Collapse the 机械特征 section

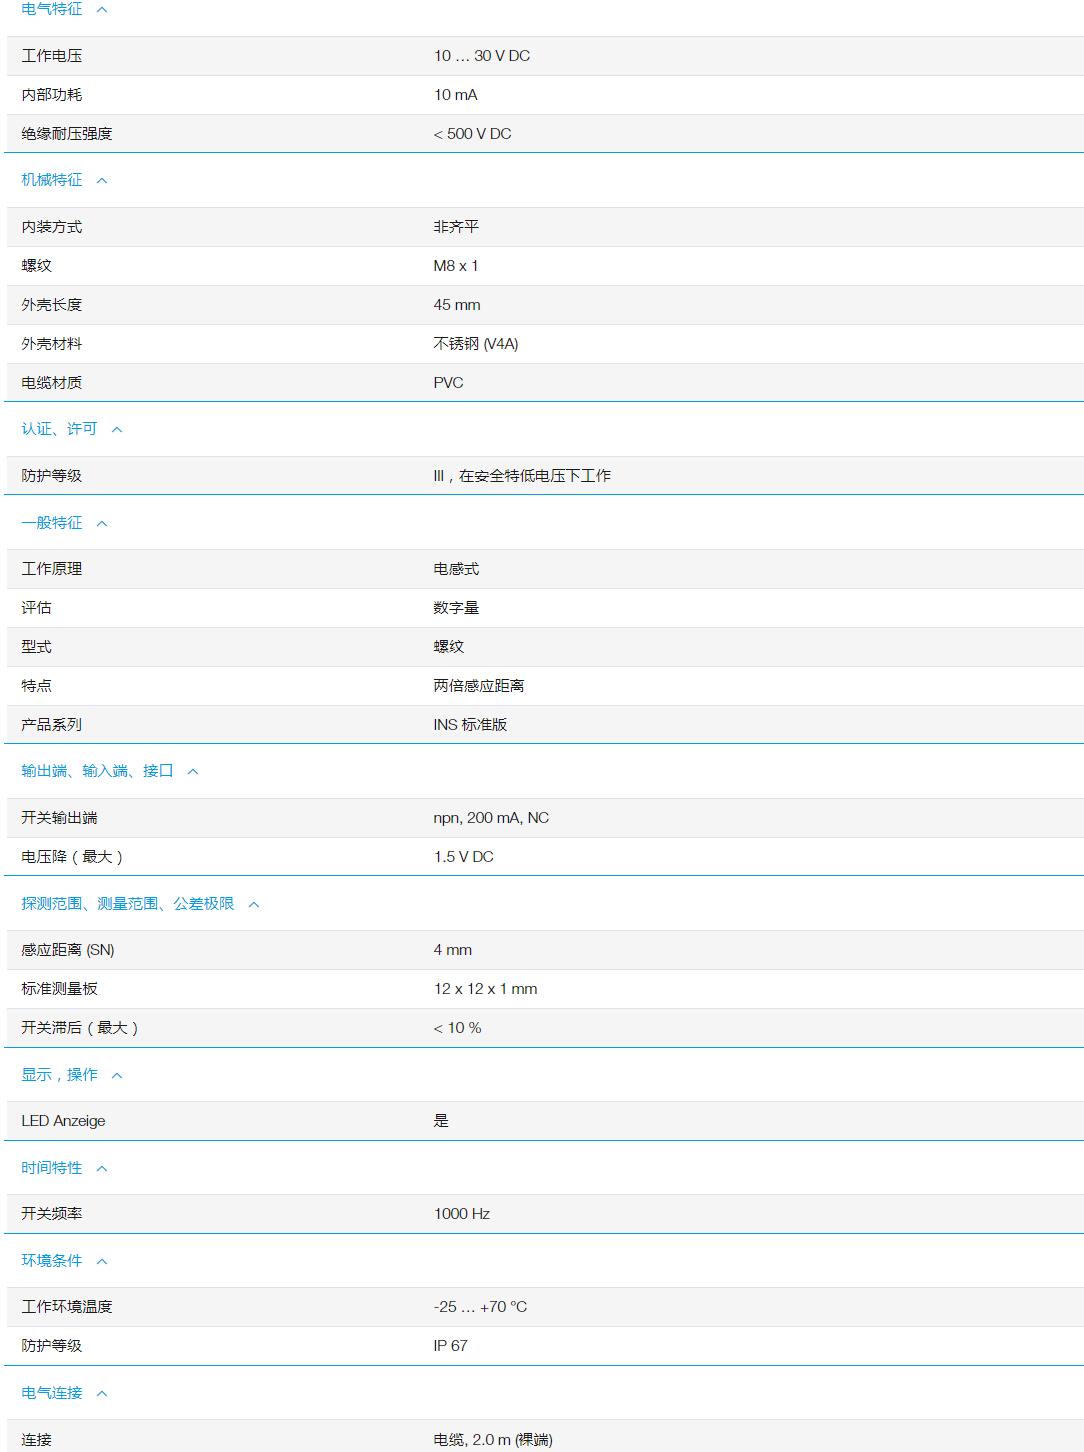click(99, 180)
